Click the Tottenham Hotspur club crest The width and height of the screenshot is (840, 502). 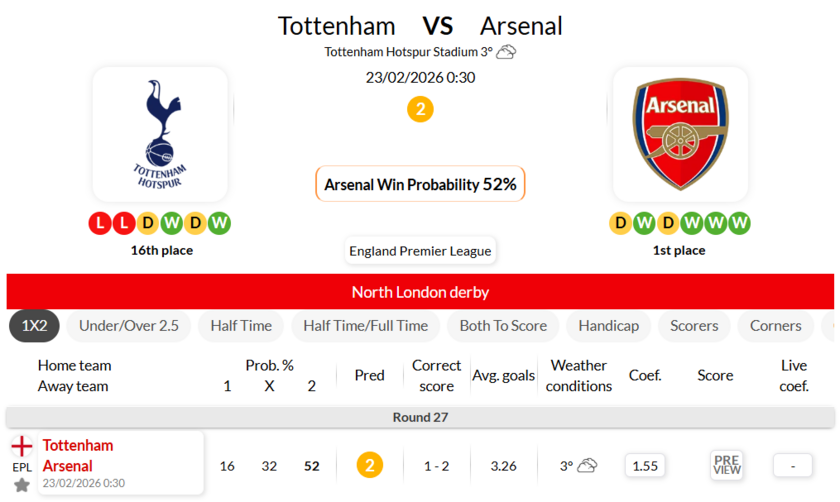[160, 135]
